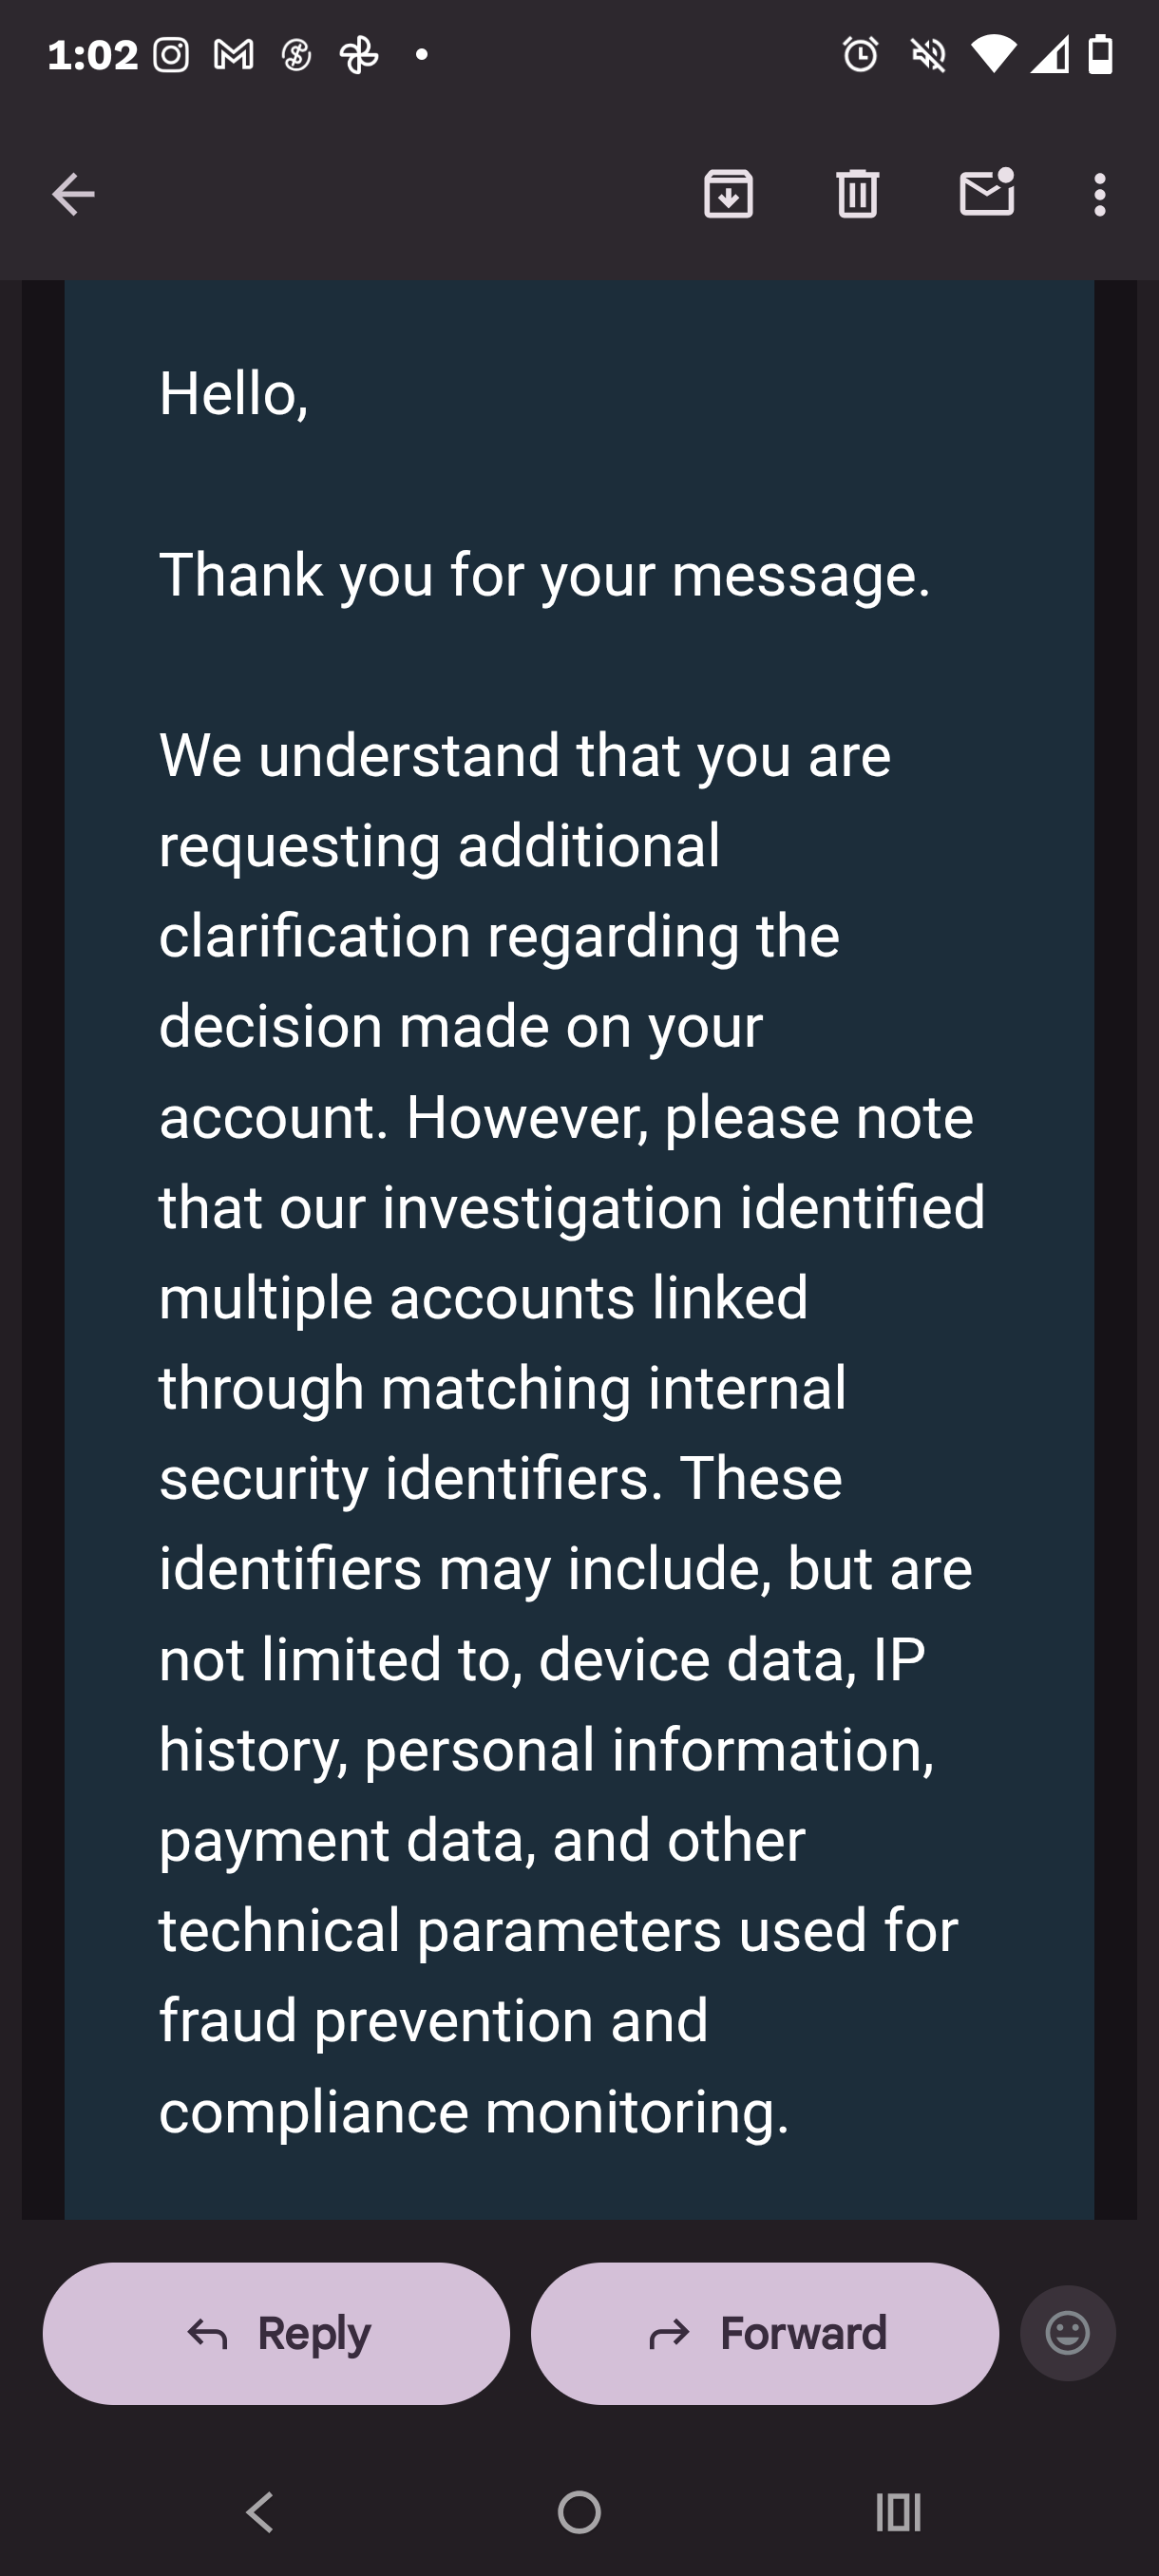This screenshot has height=2576, width=1159.
Task: Archive this email
Action: (x=728, y=194)
